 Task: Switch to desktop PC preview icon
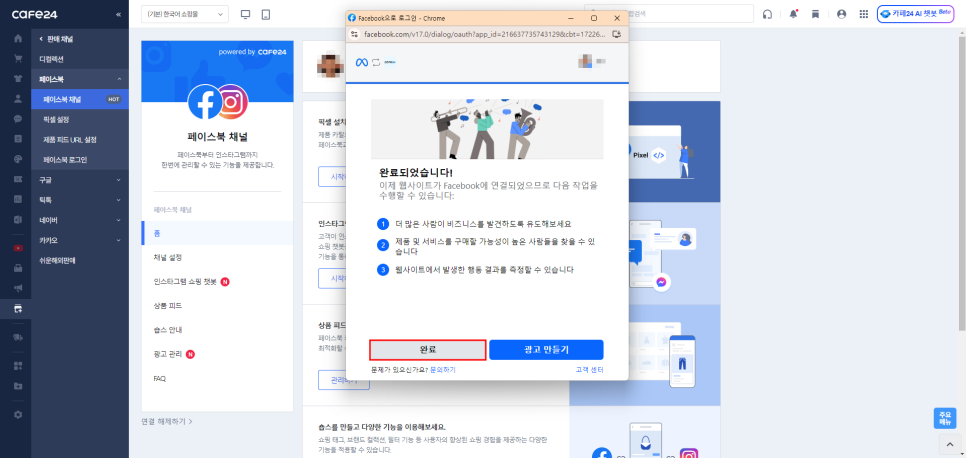click(x=246, y=14)
